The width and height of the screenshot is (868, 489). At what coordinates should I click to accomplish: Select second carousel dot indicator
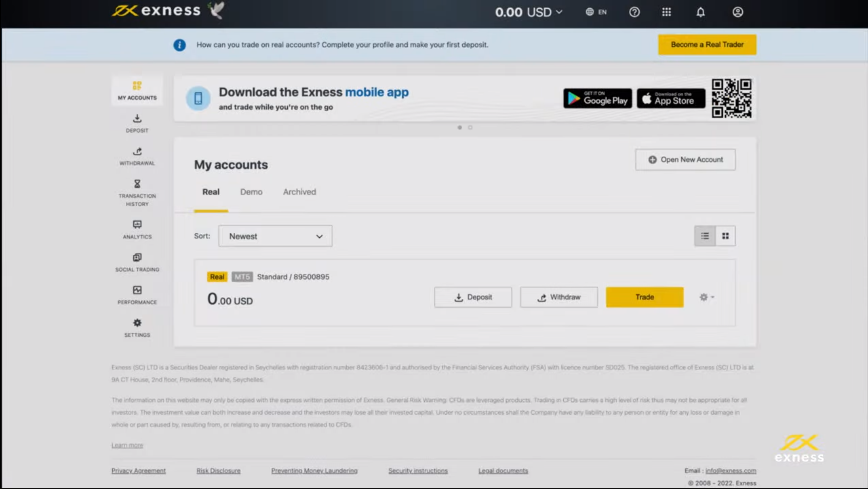click(470, 127)
